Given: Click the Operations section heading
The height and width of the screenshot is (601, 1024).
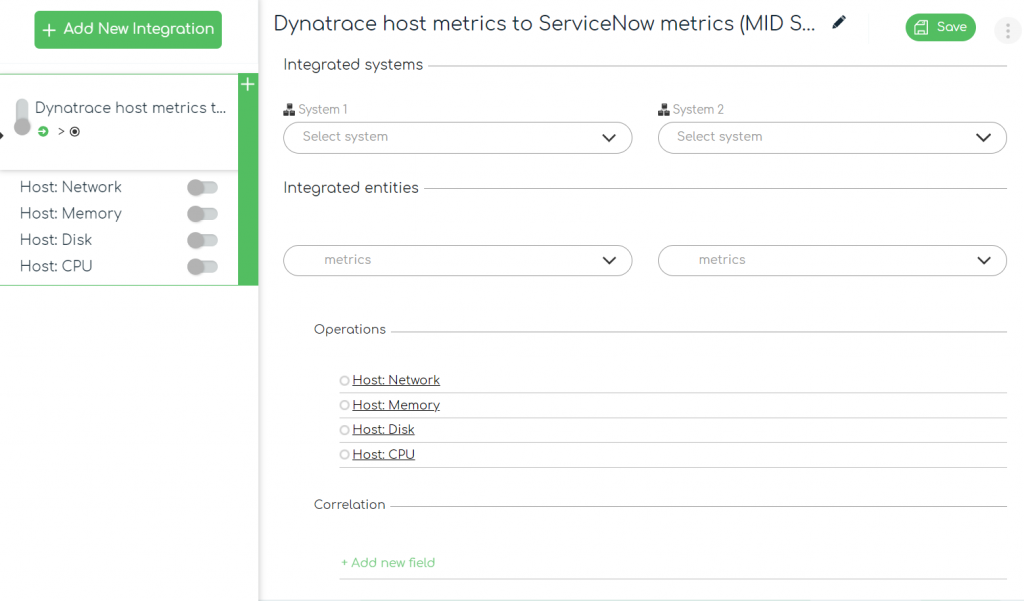Looking at the screenshot, I should click(349, 329).
